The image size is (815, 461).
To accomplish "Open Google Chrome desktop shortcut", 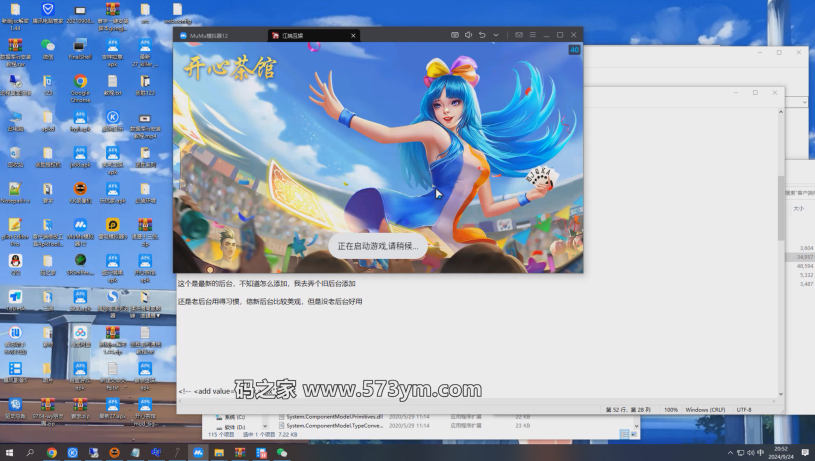I will click(x=80, y=87).
